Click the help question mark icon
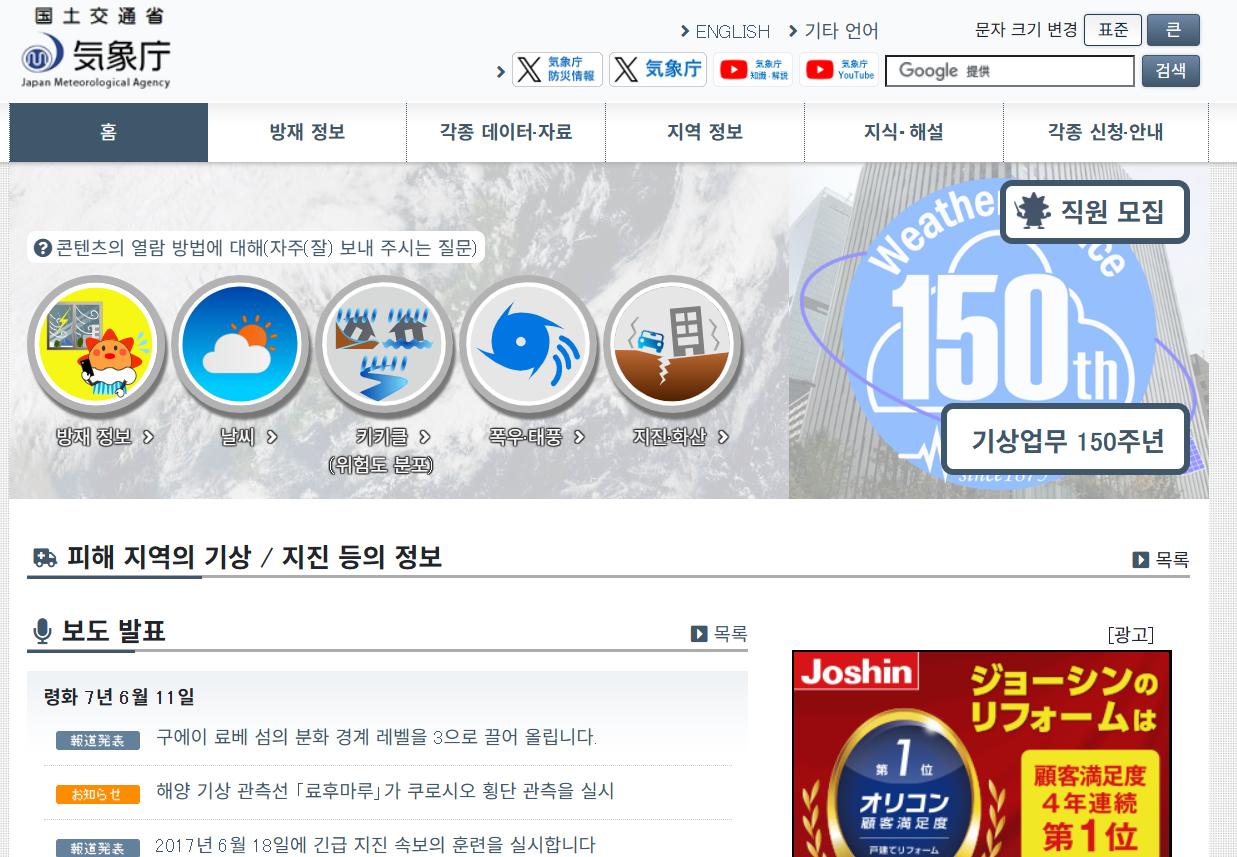This screenshot has height=857, width=1237. tap(43, 248)
